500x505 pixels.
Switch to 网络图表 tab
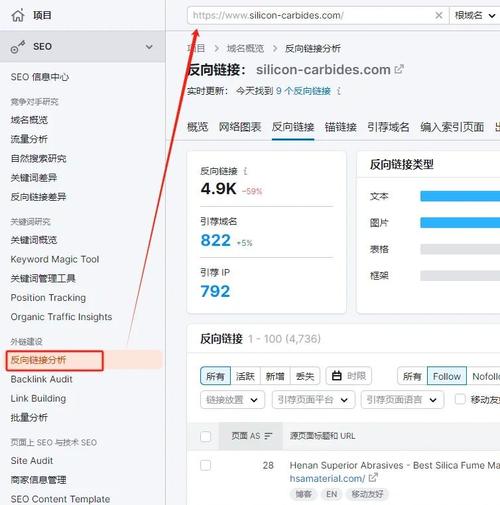tap(240, 127)
